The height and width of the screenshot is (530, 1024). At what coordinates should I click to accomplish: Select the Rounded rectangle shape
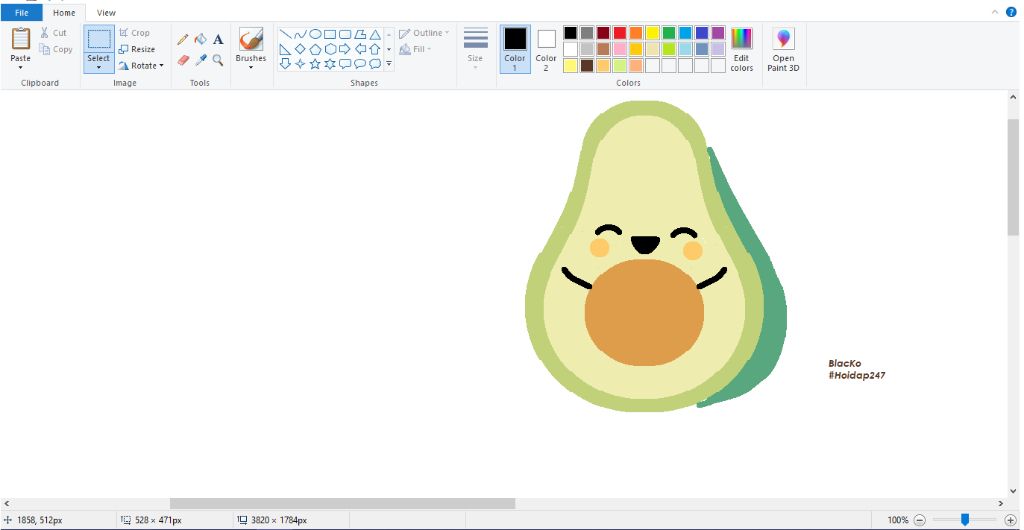point(345,35)
